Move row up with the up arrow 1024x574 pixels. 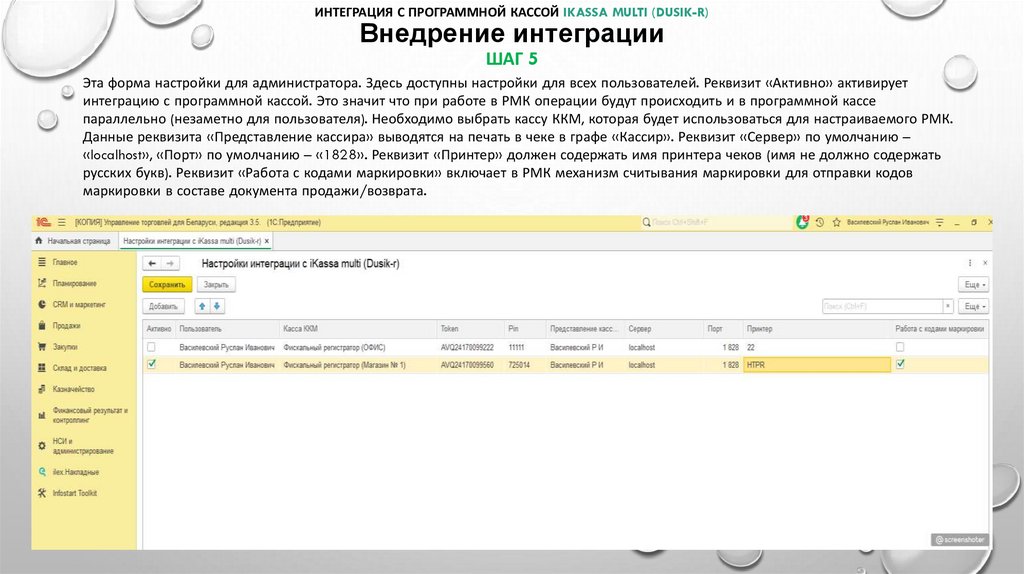202,306
